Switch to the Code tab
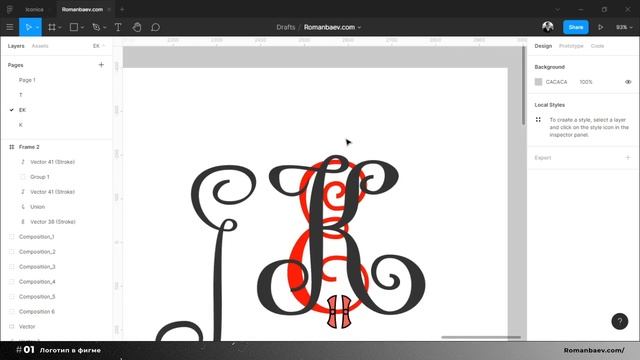Viewport: 640px width, 360px height. pyautogui.click(x=597, y=46)
